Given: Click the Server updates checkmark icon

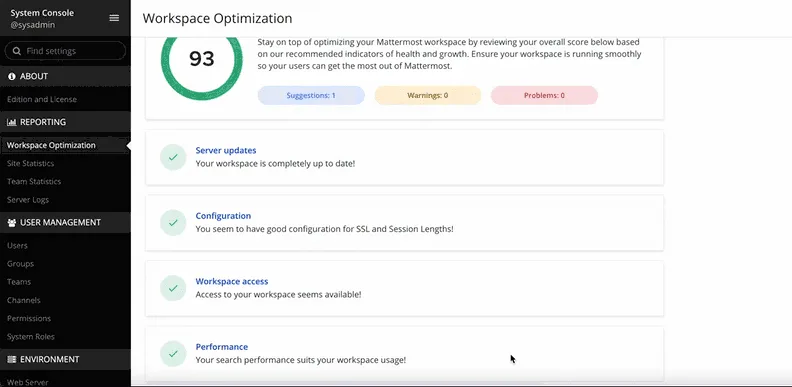Looking at the screenshot, I should pyautogui.click(x=173, y=157).
